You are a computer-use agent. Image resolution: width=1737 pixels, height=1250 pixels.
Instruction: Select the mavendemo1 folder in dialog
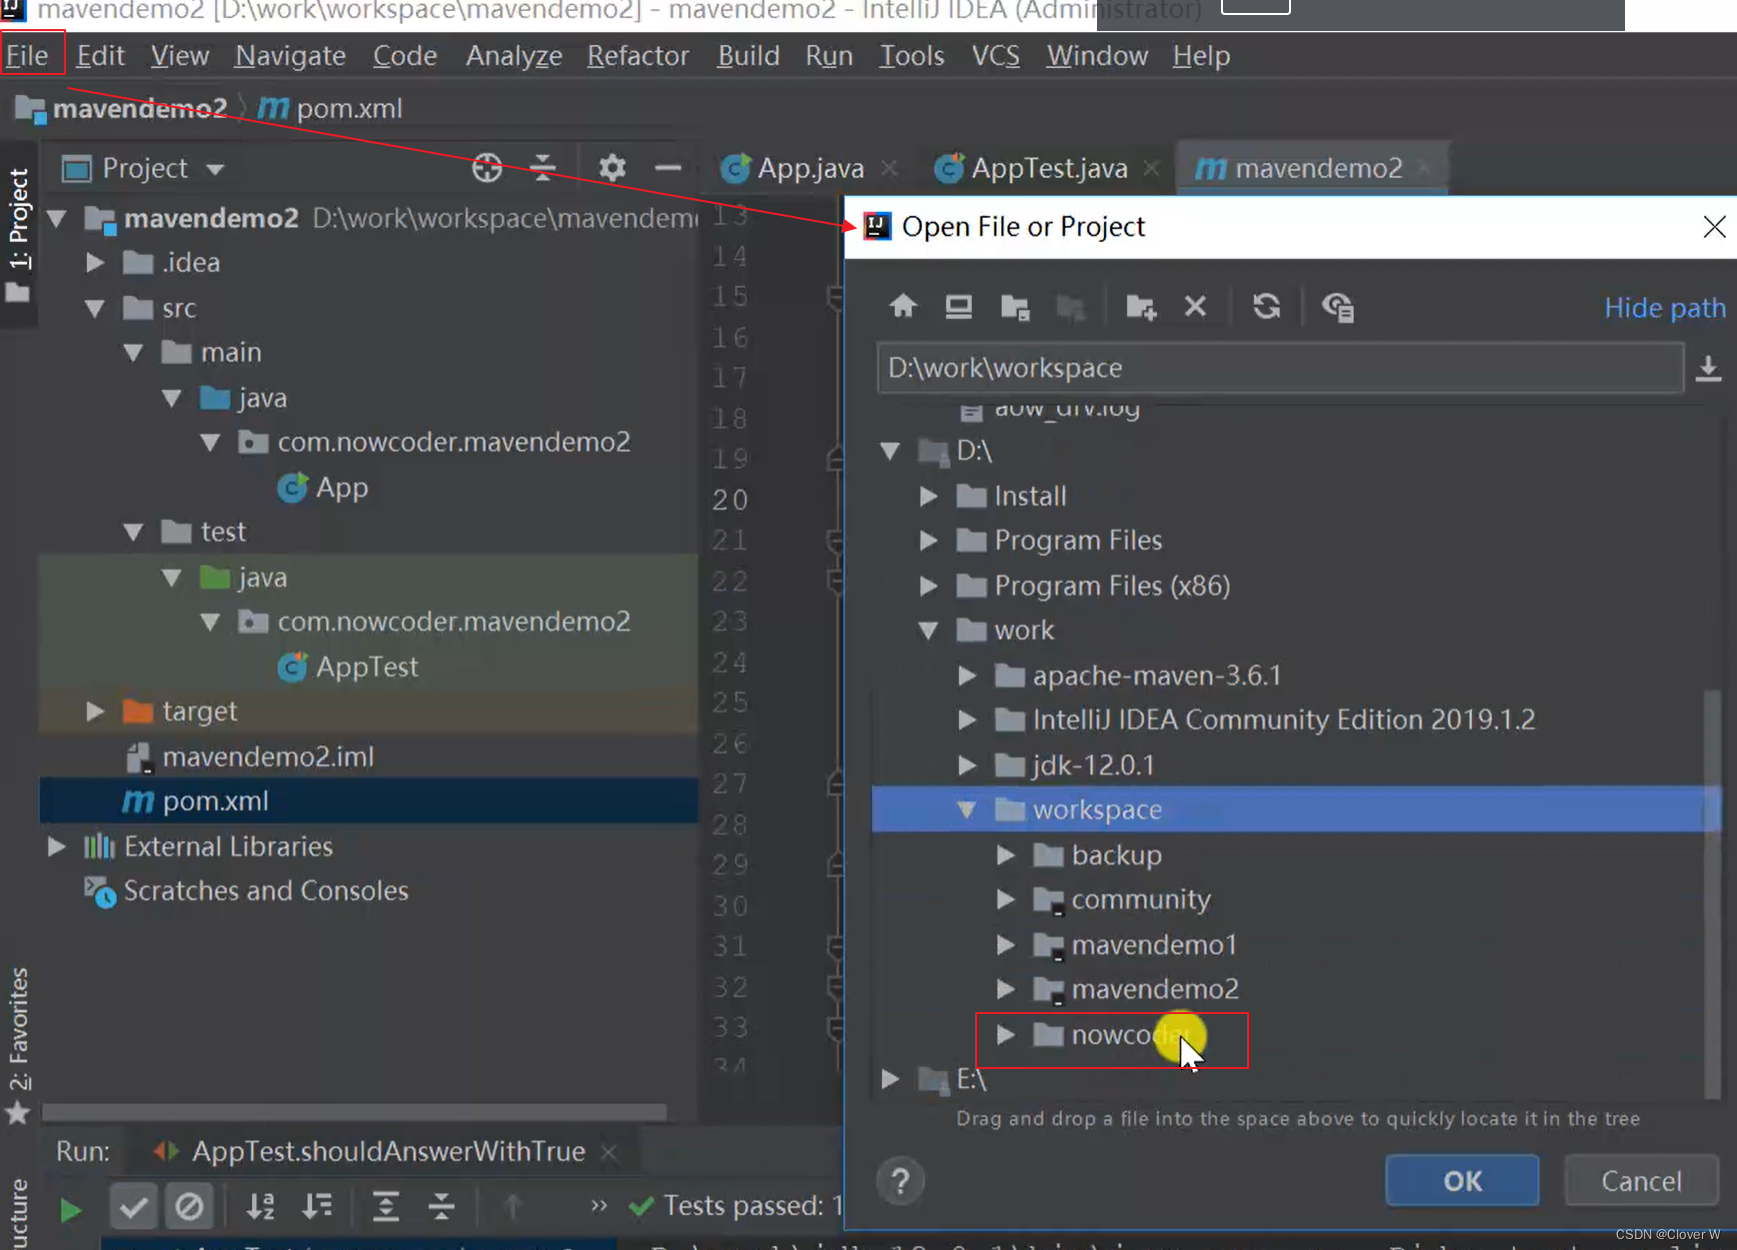pos(1154,945)
